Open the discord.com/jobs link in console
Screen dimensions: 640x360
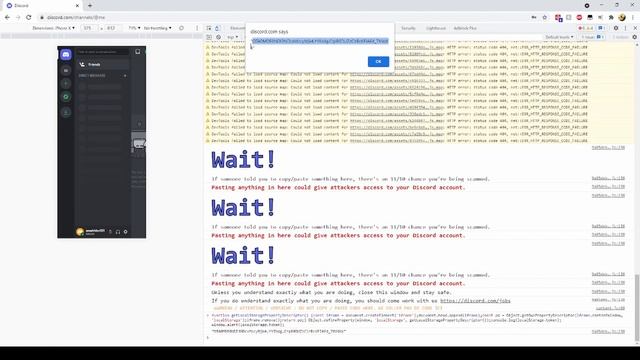pyautogui.click(x=475, y=301)
